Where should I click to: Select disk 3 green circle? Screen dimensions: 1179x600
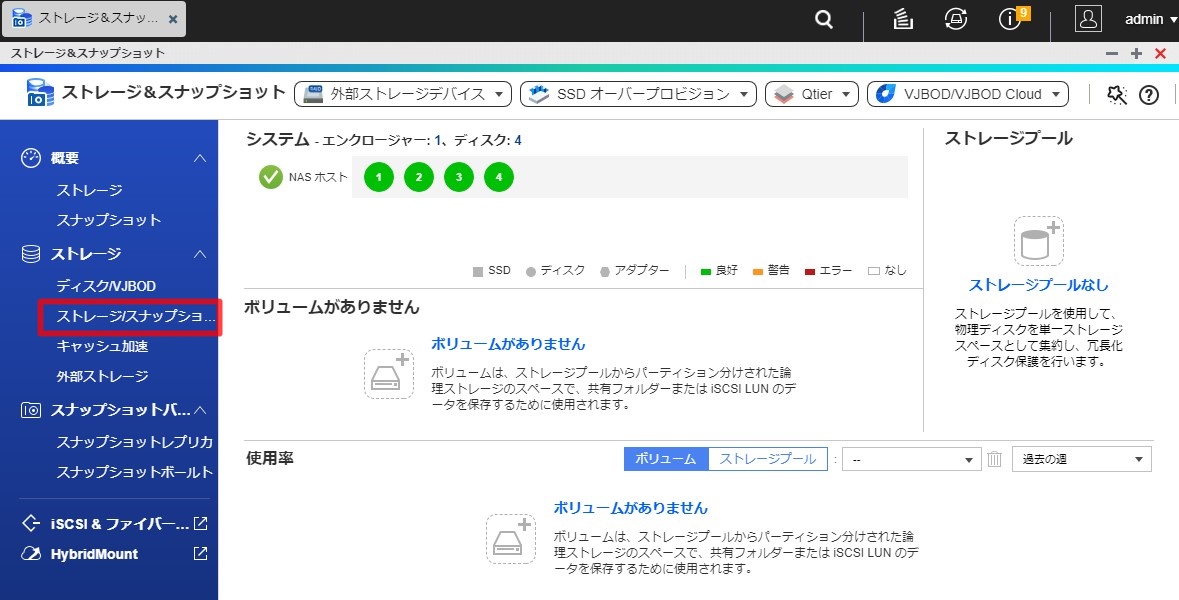[x=459, y=177]
